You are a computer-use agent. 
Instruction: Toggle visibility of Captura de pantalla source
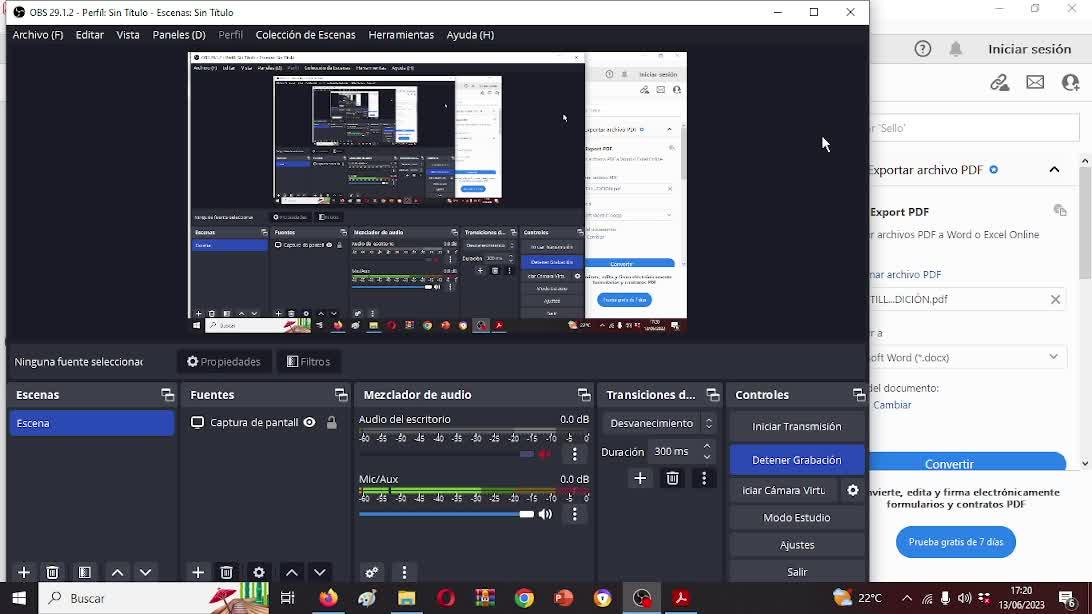point(310,423)
